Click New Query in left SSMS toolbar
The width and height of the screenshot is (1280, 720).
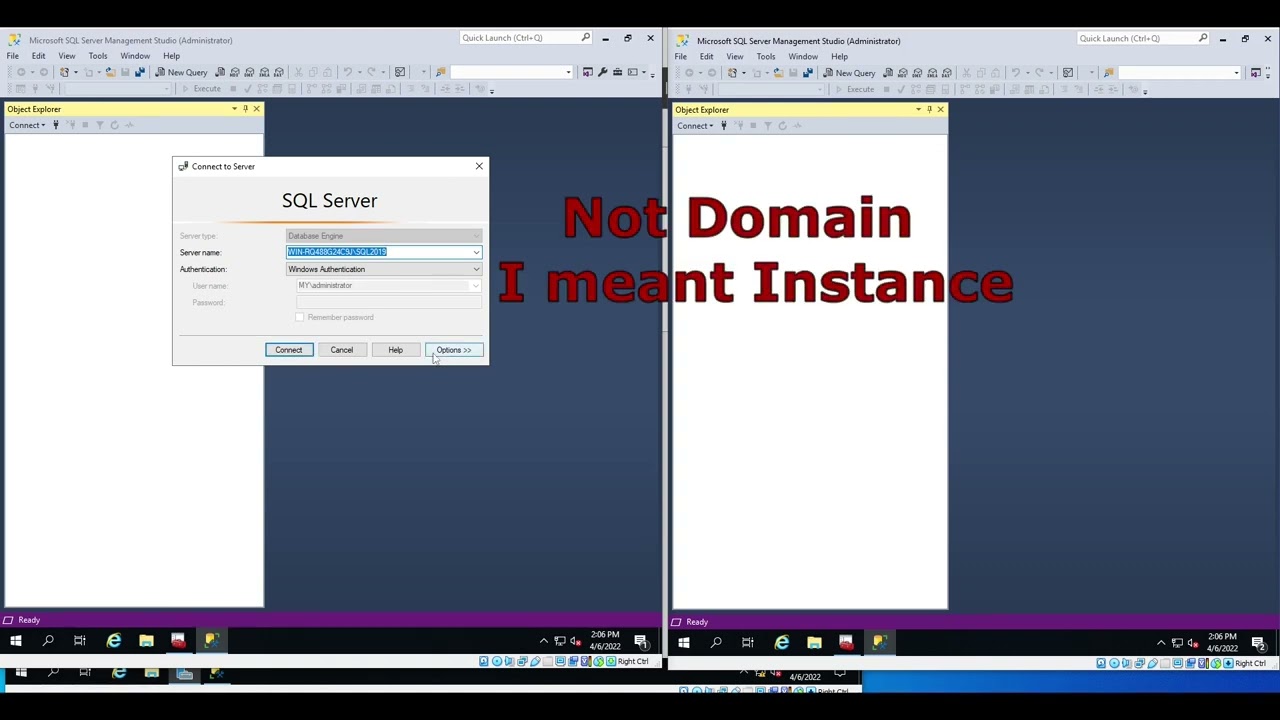(x=182, y=72)
